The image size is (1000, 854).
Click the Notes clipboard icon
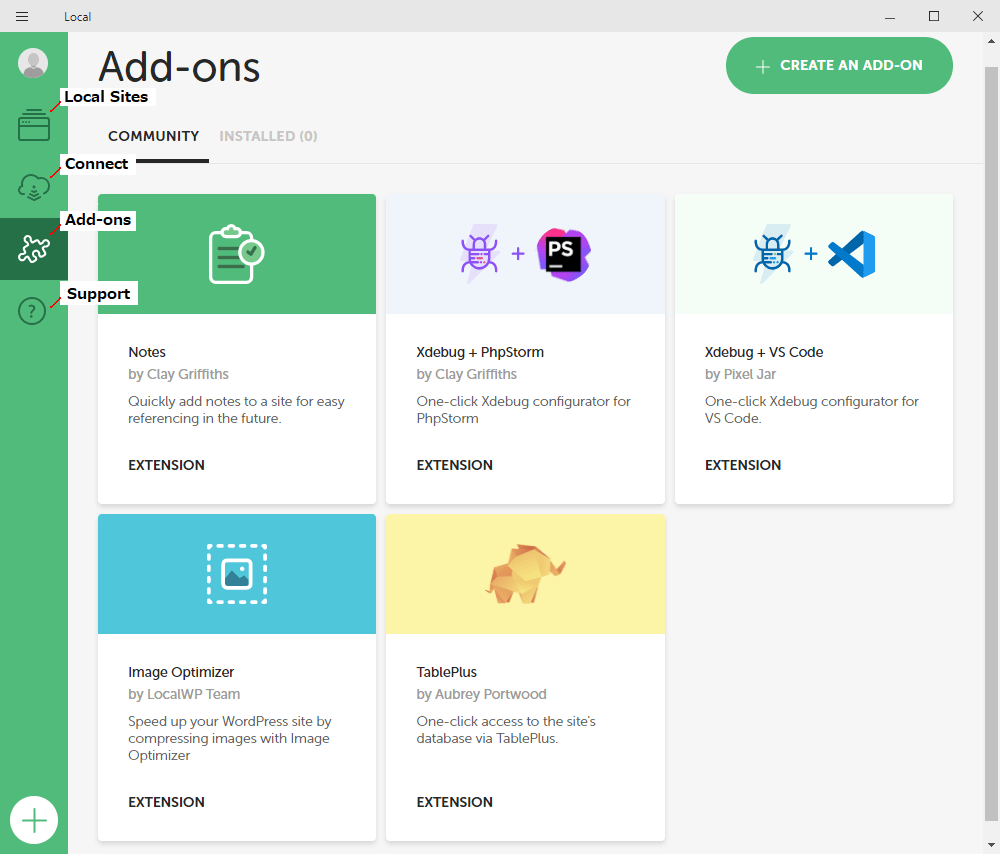(237, 254)
